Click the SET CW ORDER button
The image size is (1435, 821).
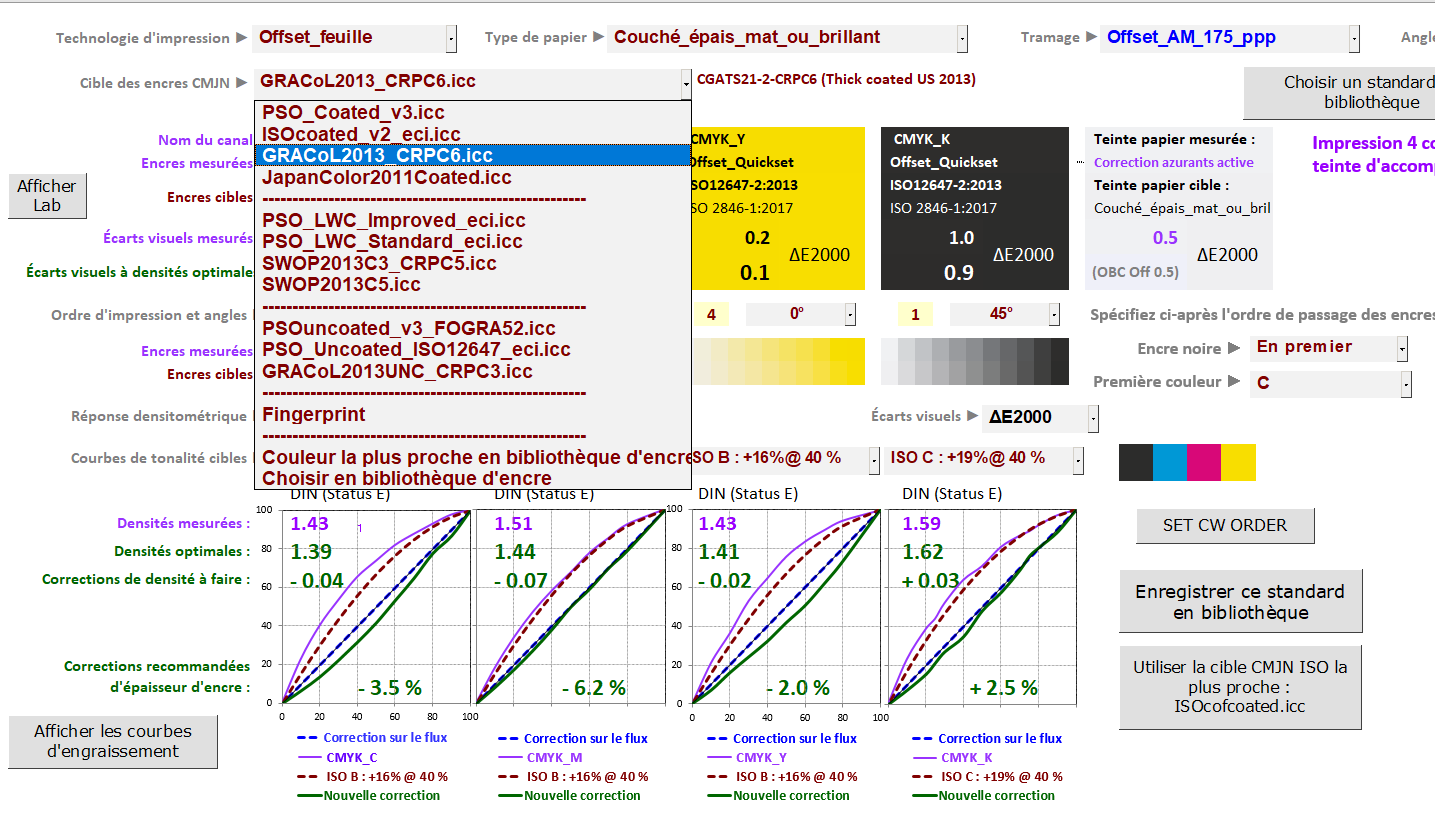(1225, 525)
